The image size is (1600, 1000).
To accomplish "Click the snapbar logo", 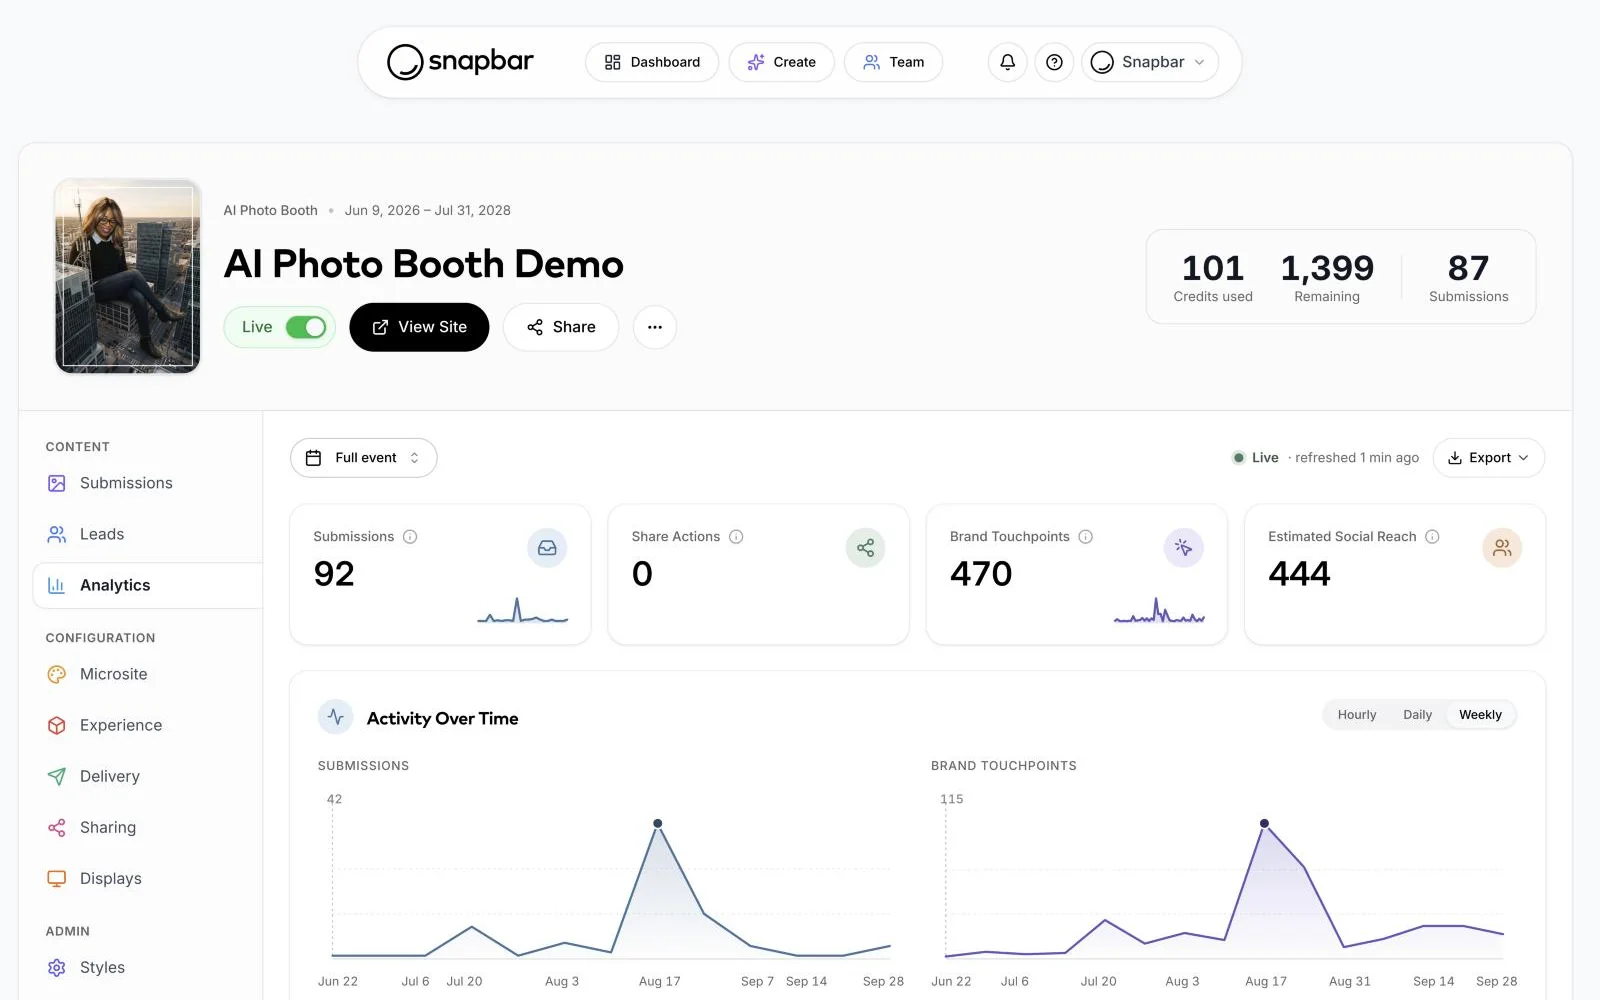I will click(x=460, y=62).
